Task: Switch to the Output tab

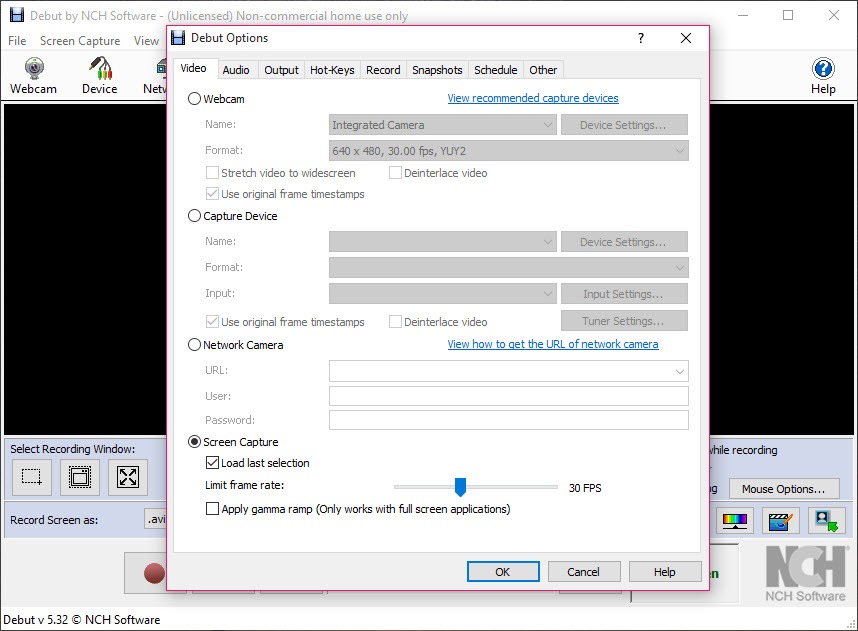Action: point(281,70)
